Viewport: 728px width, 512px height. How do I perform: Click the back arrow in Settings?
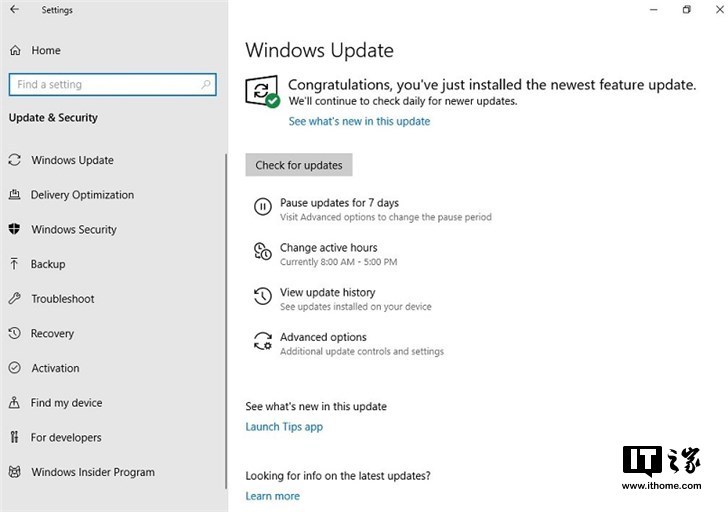tap(14, 9)
